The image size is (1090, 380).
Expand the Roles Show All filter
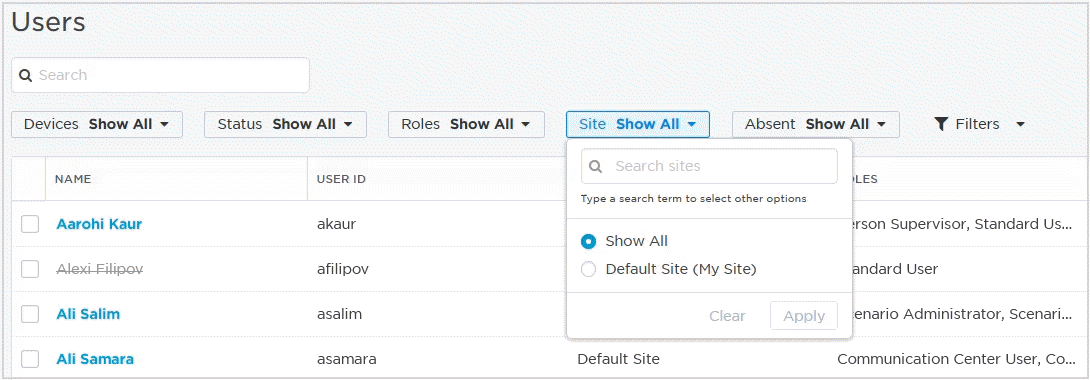[x=466, y=124]
